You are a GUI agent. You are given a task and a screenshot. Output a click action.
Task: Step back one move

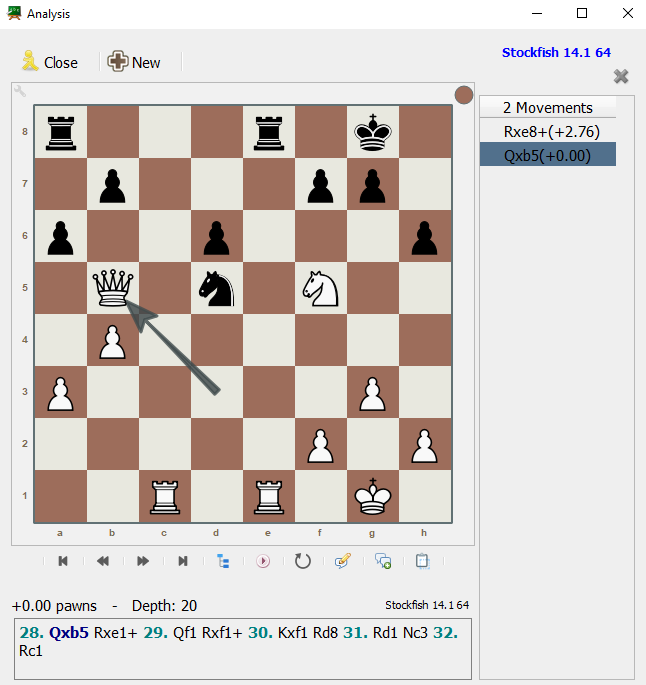[103, 561]
